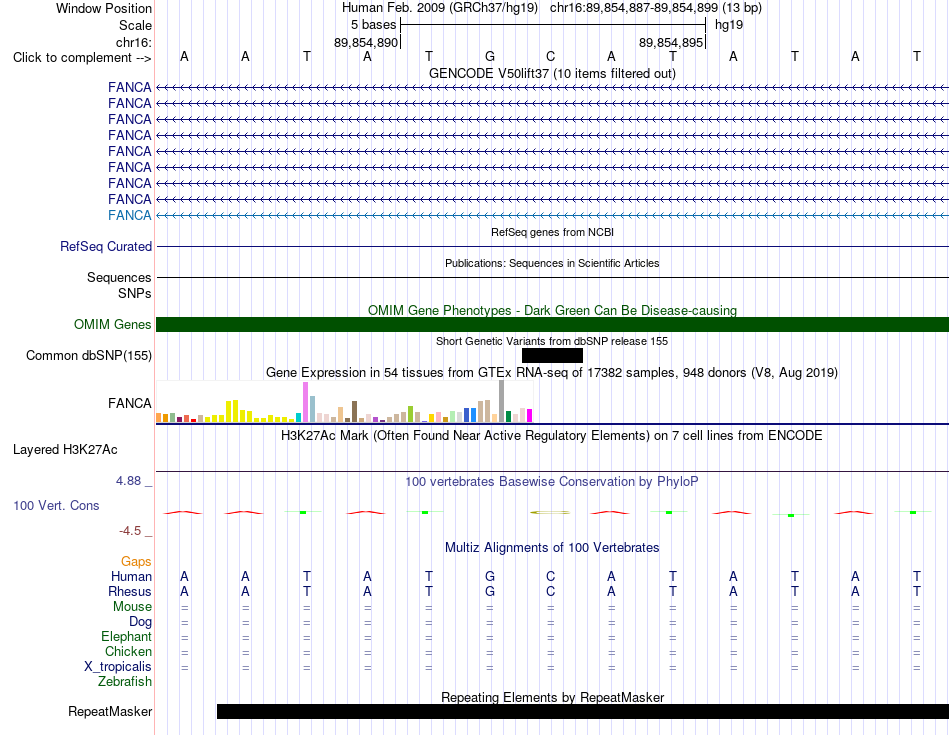Click the 'RepeatMasker' track label

point(110,711)
